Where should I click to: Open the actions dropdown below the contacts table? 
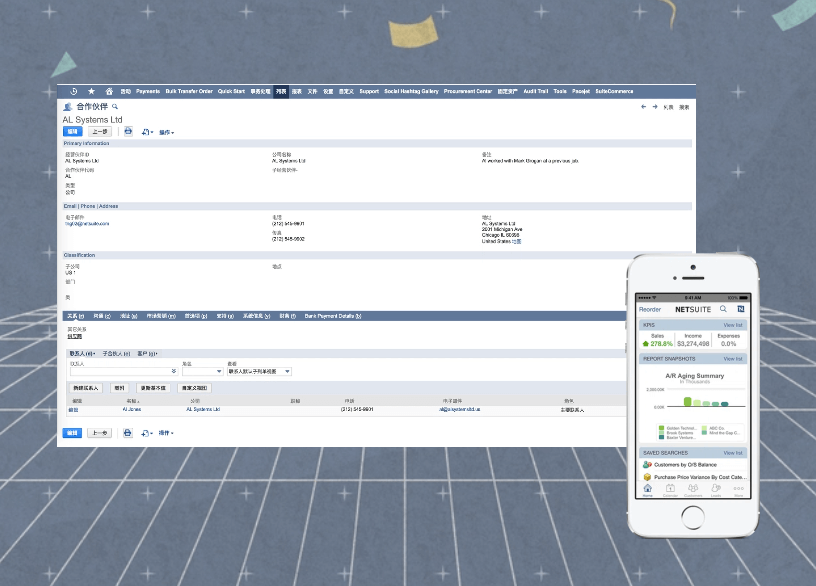click(x=166, y=433)
